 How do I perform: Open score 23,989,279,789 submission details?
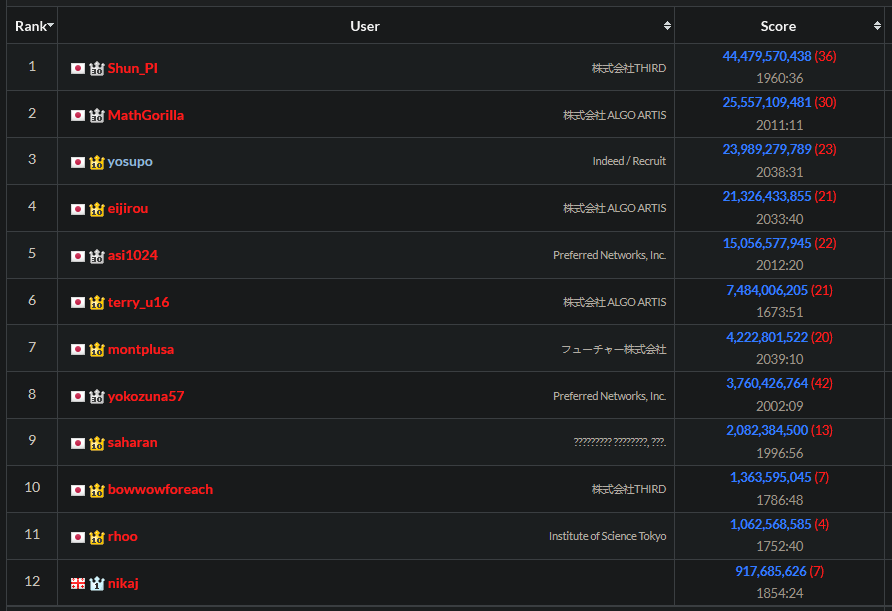tap(767, 150)
